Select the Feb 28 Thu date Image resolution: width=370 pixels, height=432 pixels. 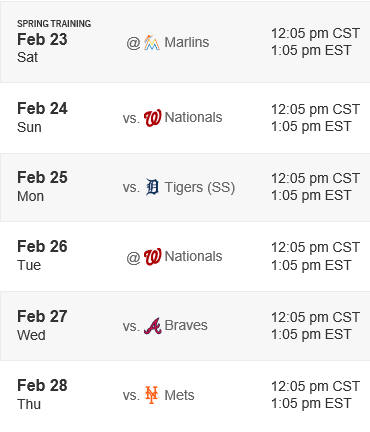[x=42, y=395]
